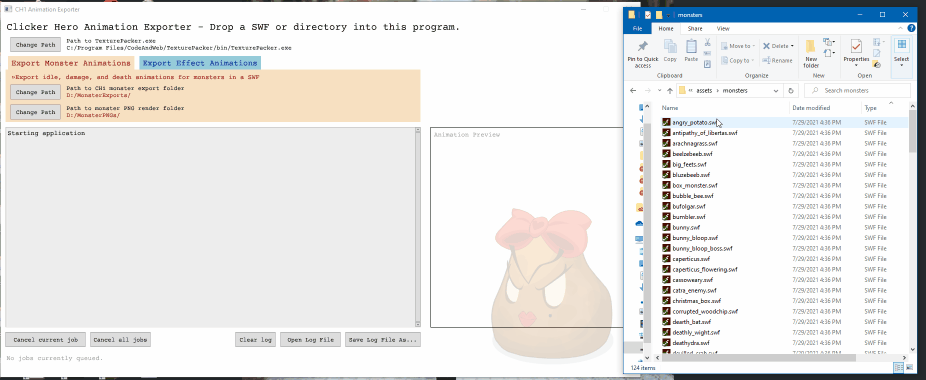Click the Delete X icon
This screenshot has height=380, width=926.
(766, 46)
